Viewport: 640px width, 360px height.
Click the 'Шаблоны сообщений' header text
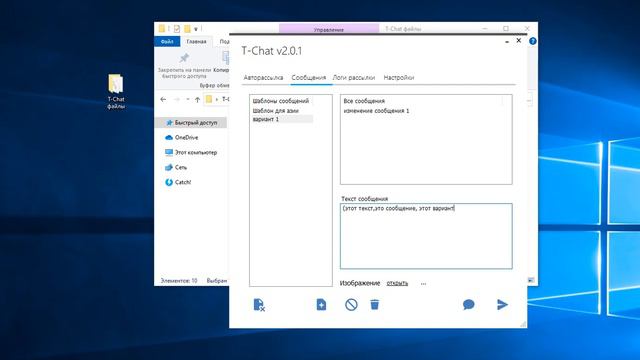pos(281,101)
